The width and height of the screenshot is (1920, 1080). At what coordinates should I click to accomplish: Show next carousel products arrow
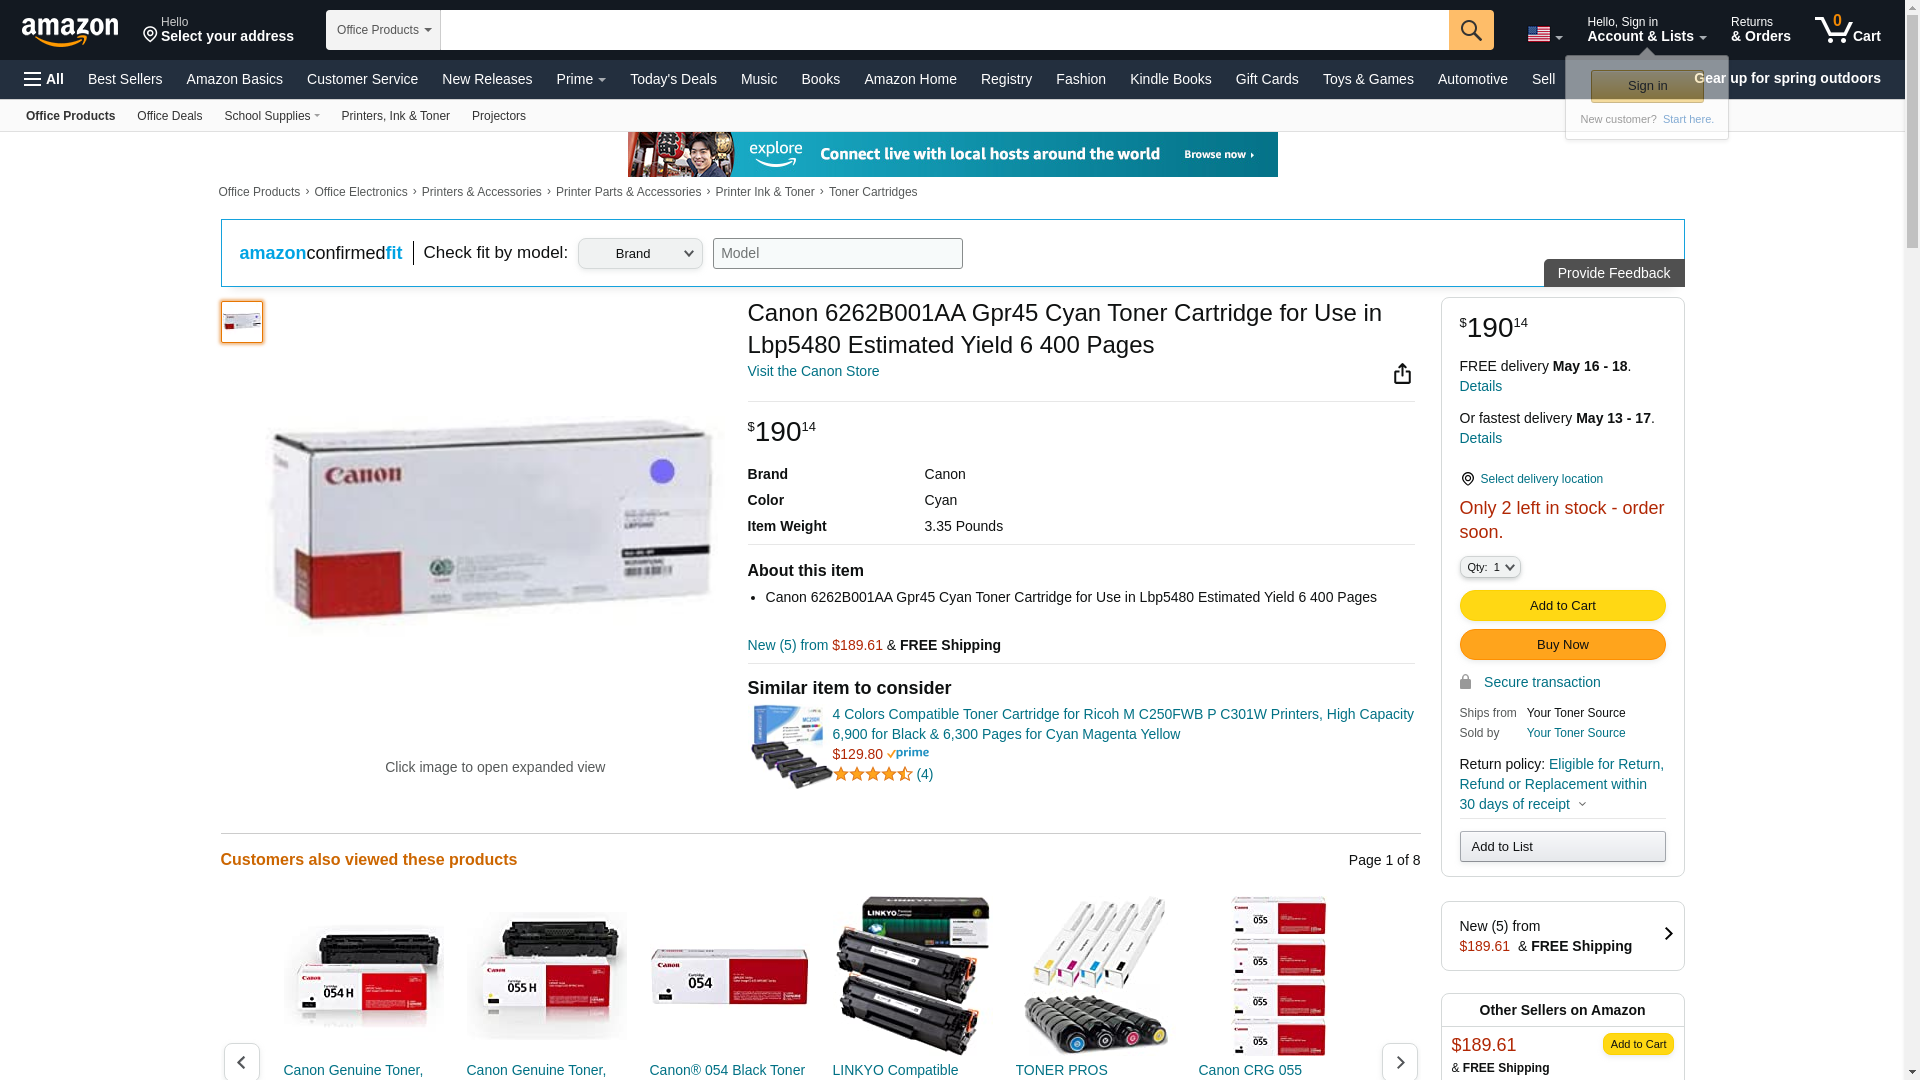(1399, 1062)
